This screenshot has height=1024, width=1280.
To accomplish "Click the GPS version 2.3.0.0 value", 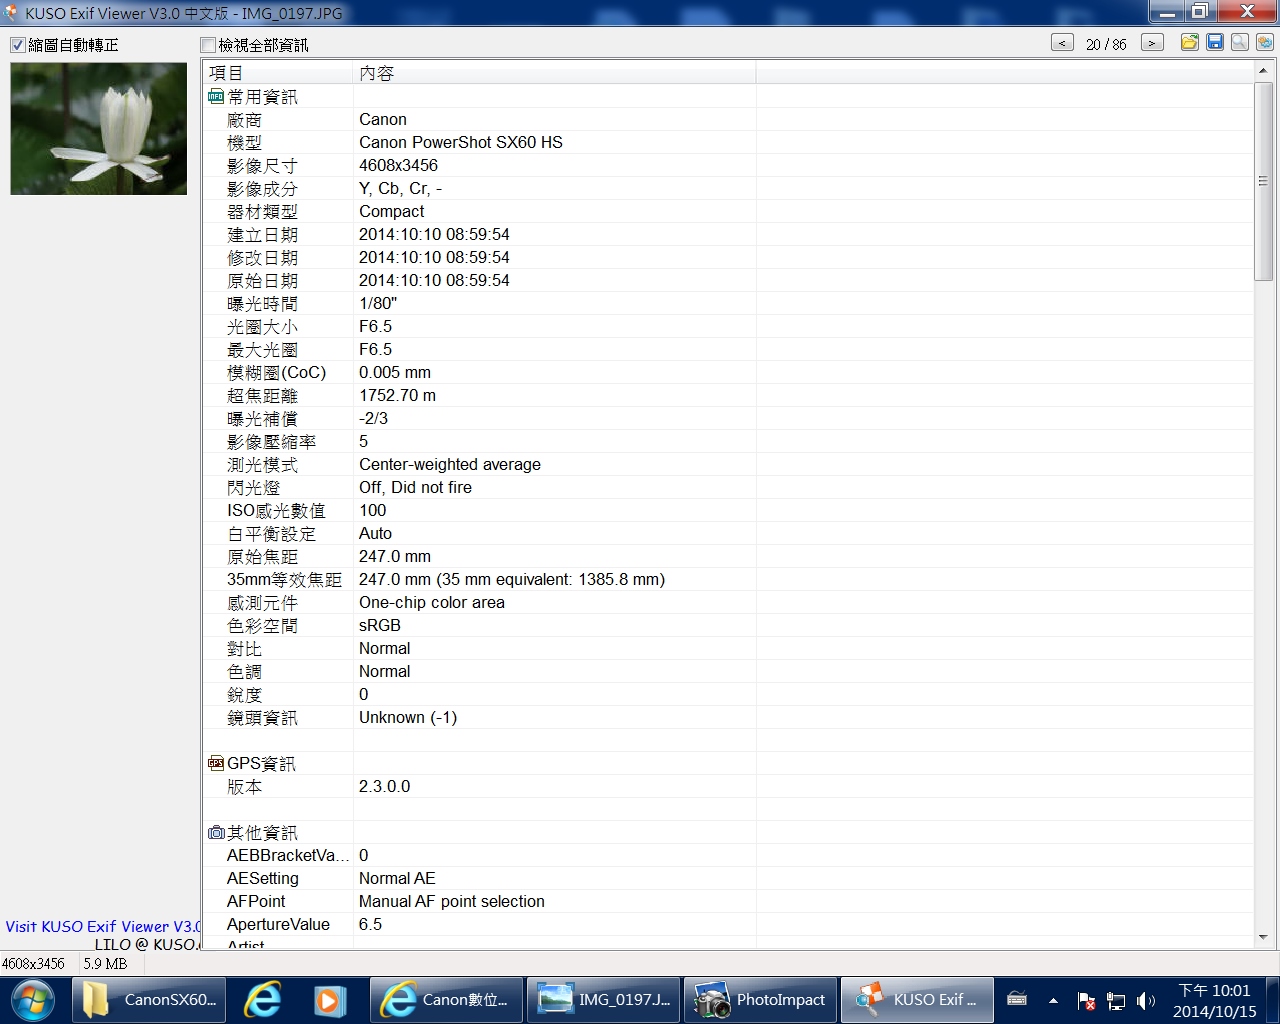I will click(385, 787).
